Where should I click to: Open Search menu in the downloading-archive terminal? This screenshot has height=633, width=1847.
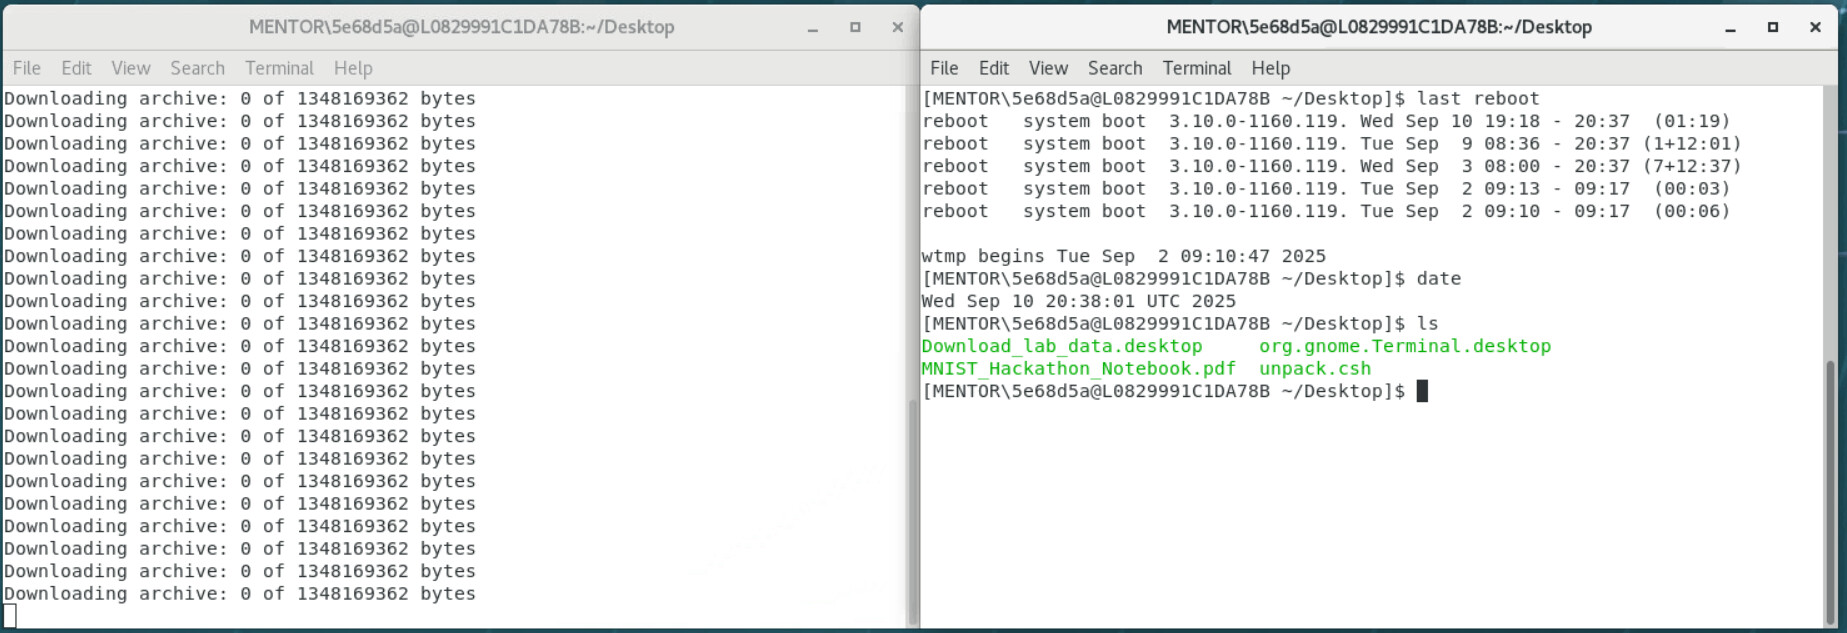click(x=197, y=68)
